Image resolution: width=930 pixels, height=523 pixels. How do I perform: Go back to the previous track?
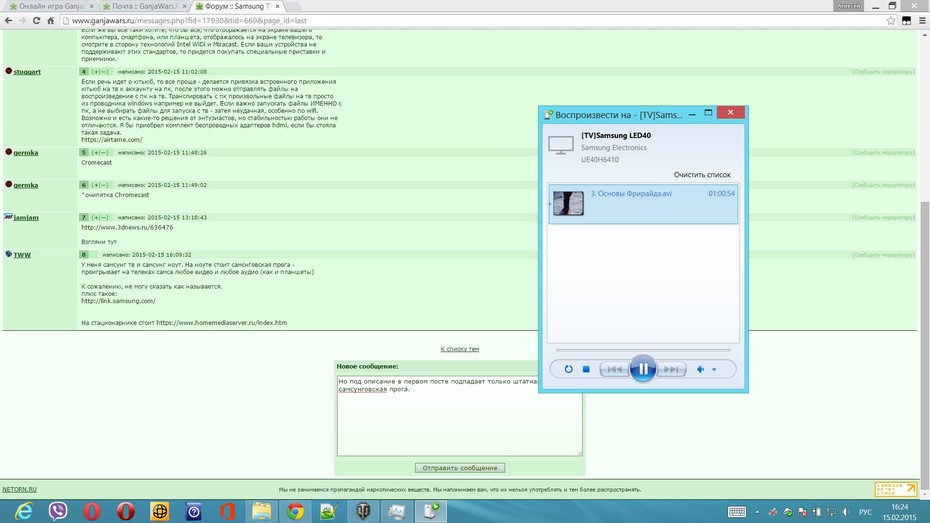[x=614, y=369]
